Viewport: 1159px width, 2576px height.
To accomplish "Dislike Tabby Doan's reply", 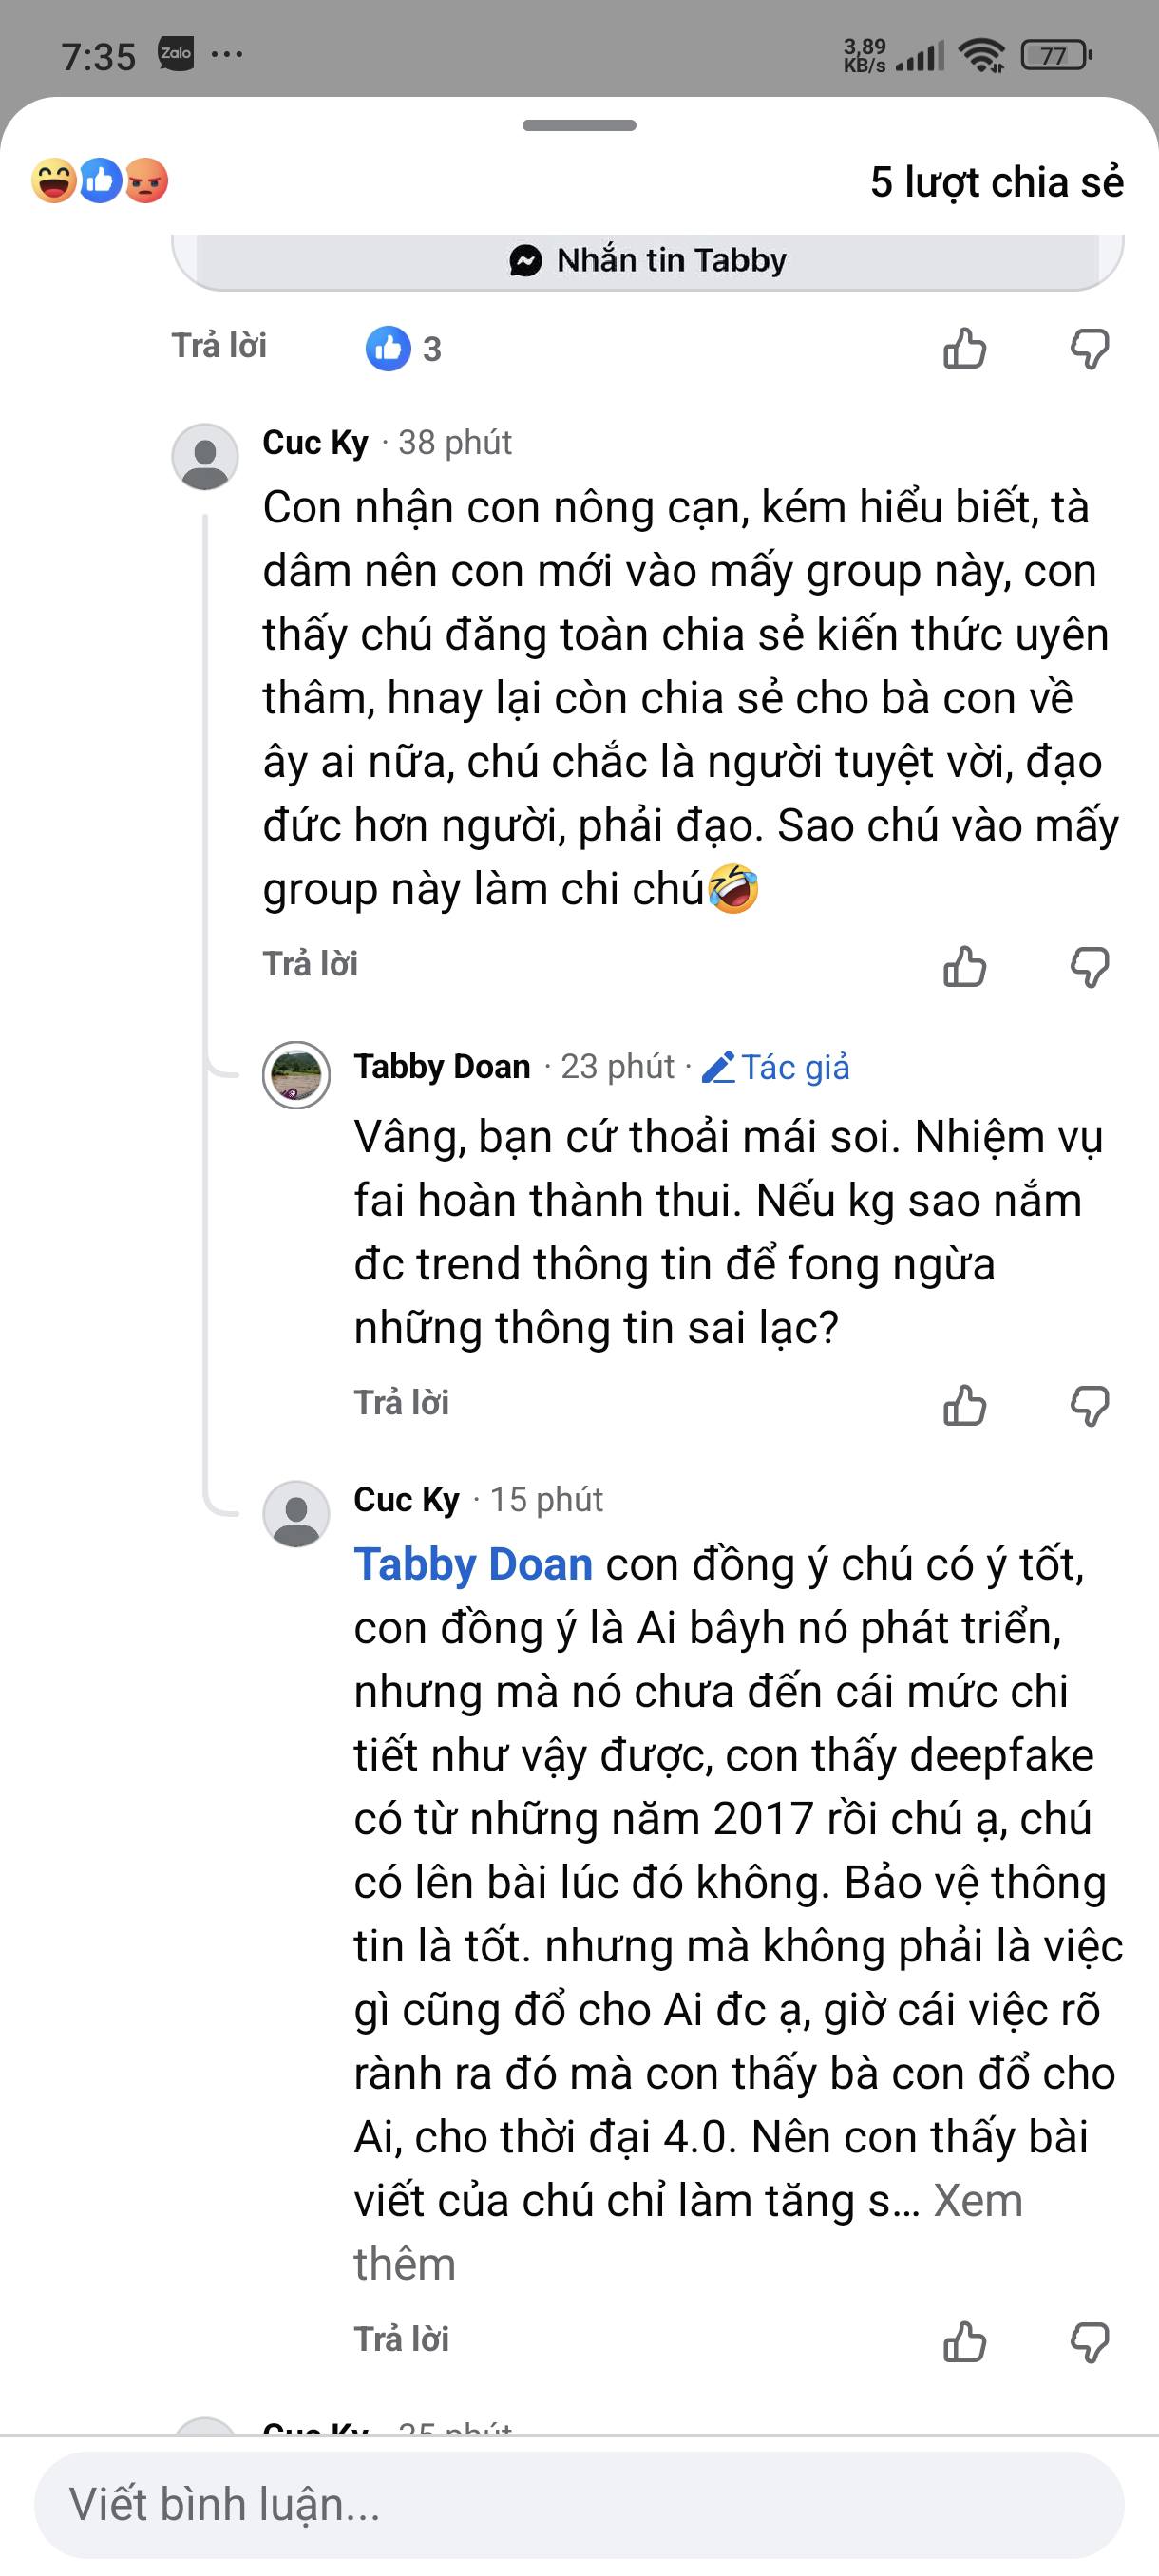I will [x=1089, y=1405].
